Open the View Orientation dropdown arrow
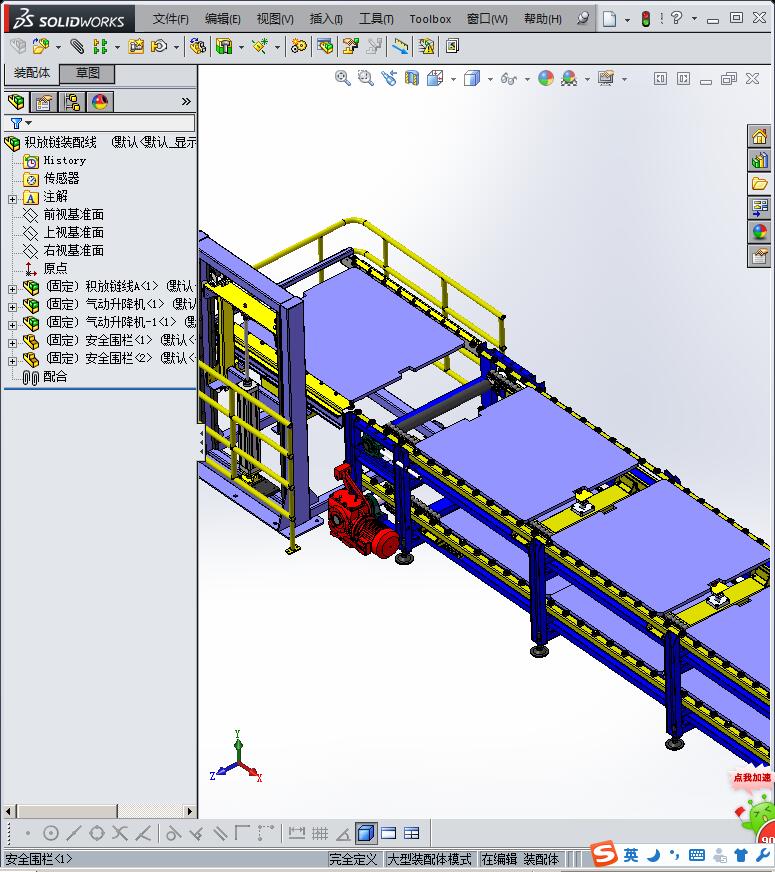This screenshot has height=872, width=775. pyautogui.click(x=453, y=79)
